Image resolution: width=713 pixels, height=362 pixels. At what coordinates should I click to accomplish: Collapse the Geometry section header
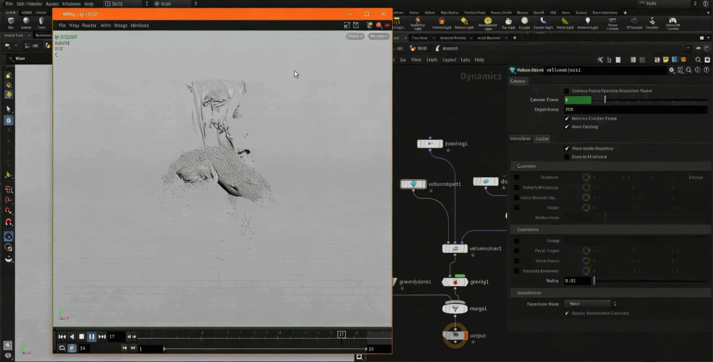click(x=610, y=166)
